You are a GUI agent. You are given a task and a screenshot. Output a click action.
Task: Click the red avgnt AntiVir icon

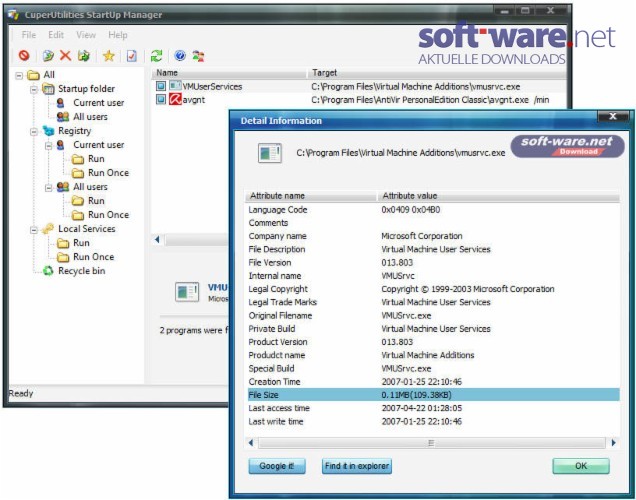[175, 99]
